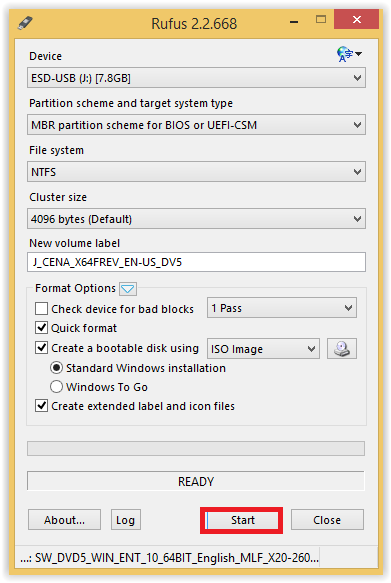
Task: Open the language selection globe icon
Action: click(349, 54)
